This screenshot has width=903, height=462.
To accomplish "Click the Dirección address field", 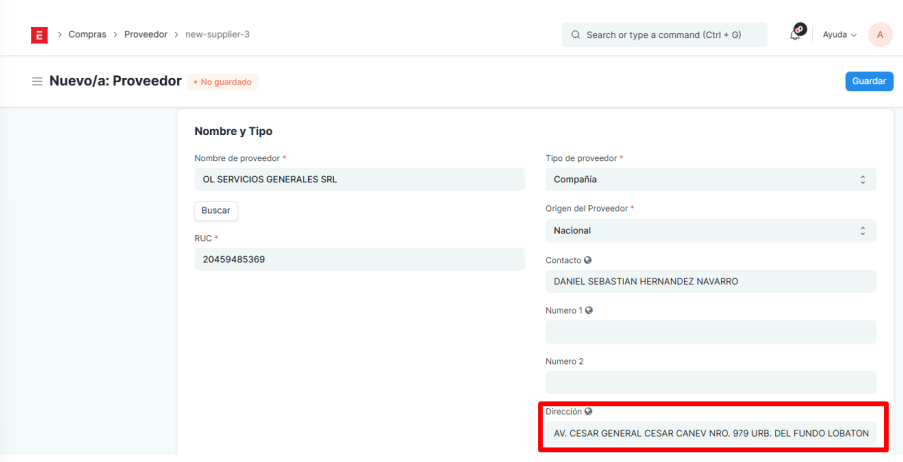I will [710, 434].
